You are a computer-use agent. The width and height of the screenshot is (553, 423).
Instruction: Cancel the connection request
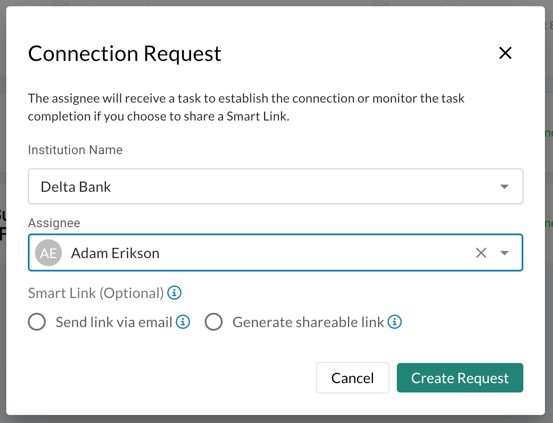point(353,378)
